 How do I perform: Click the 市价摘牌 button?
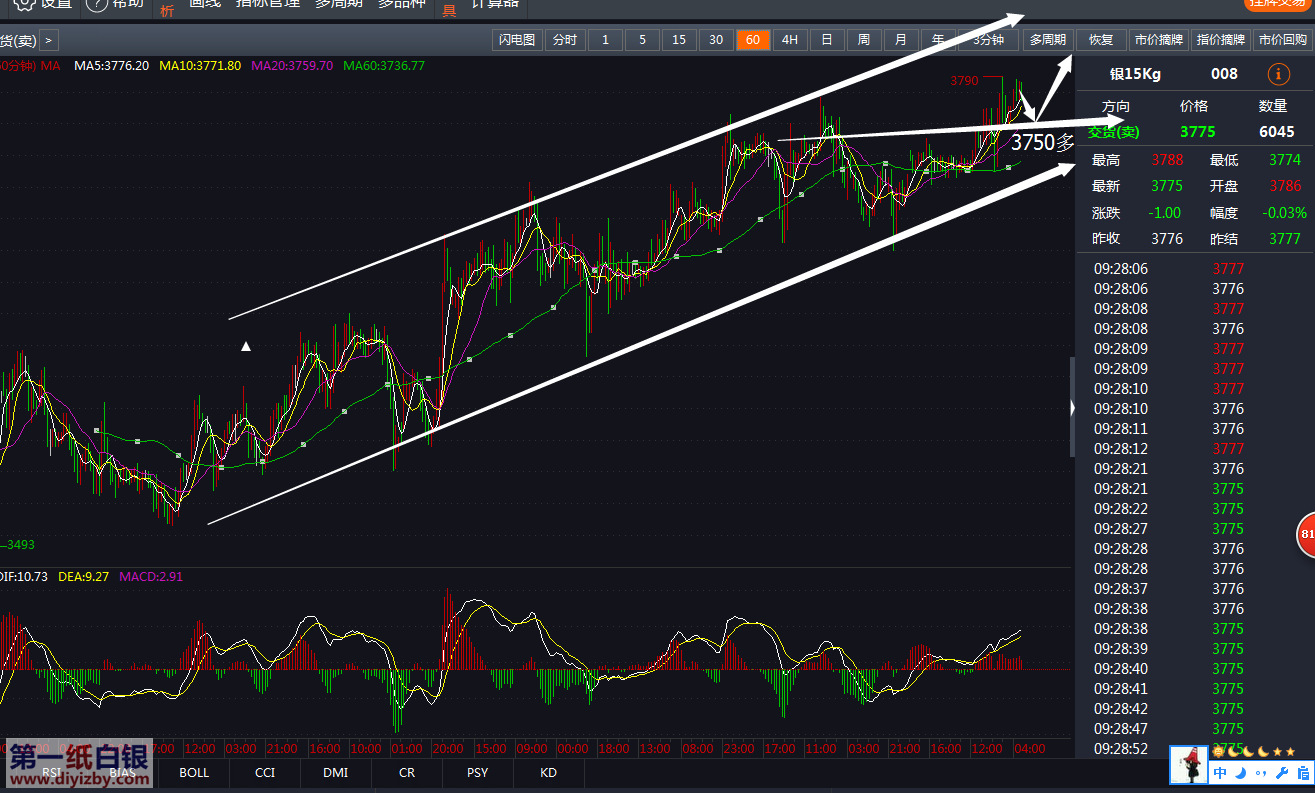pyautogui.click(x=1158, y=40)
